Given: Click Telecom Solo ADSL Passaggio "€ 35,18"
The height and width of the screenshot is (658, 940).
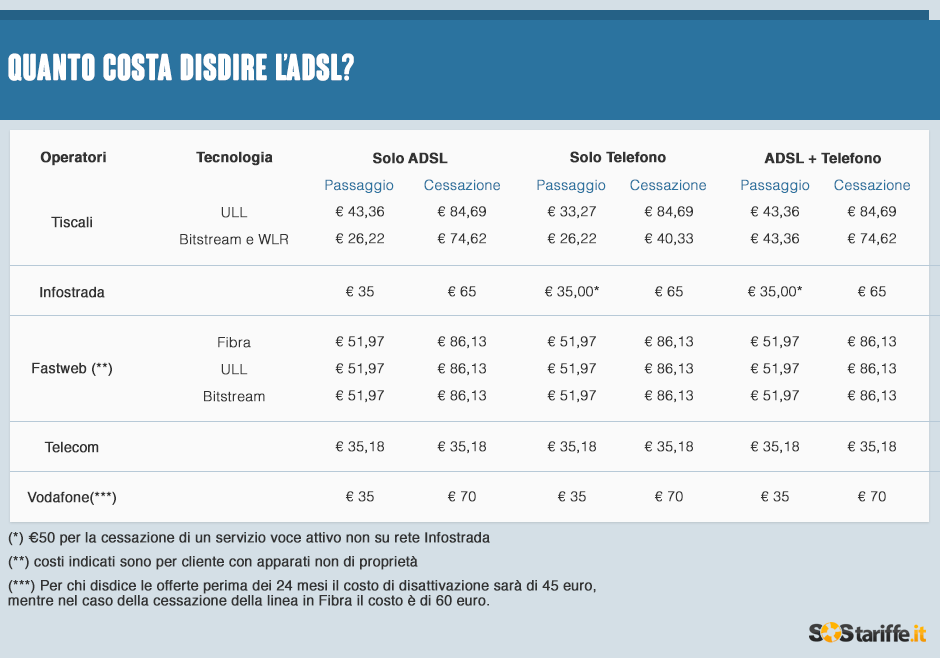Looking at the screenshot, I should pyautogui.click(x=360, y=446).
